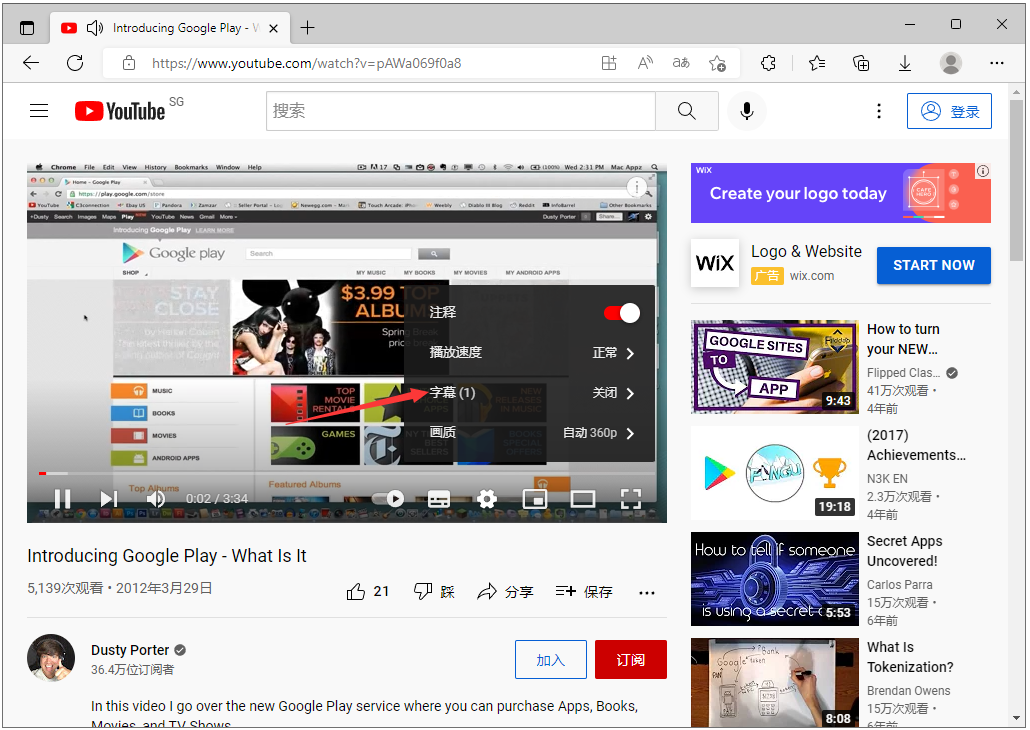Open the 字幕 (1) subtitles submenu
1030x730 pixels.
529,393
